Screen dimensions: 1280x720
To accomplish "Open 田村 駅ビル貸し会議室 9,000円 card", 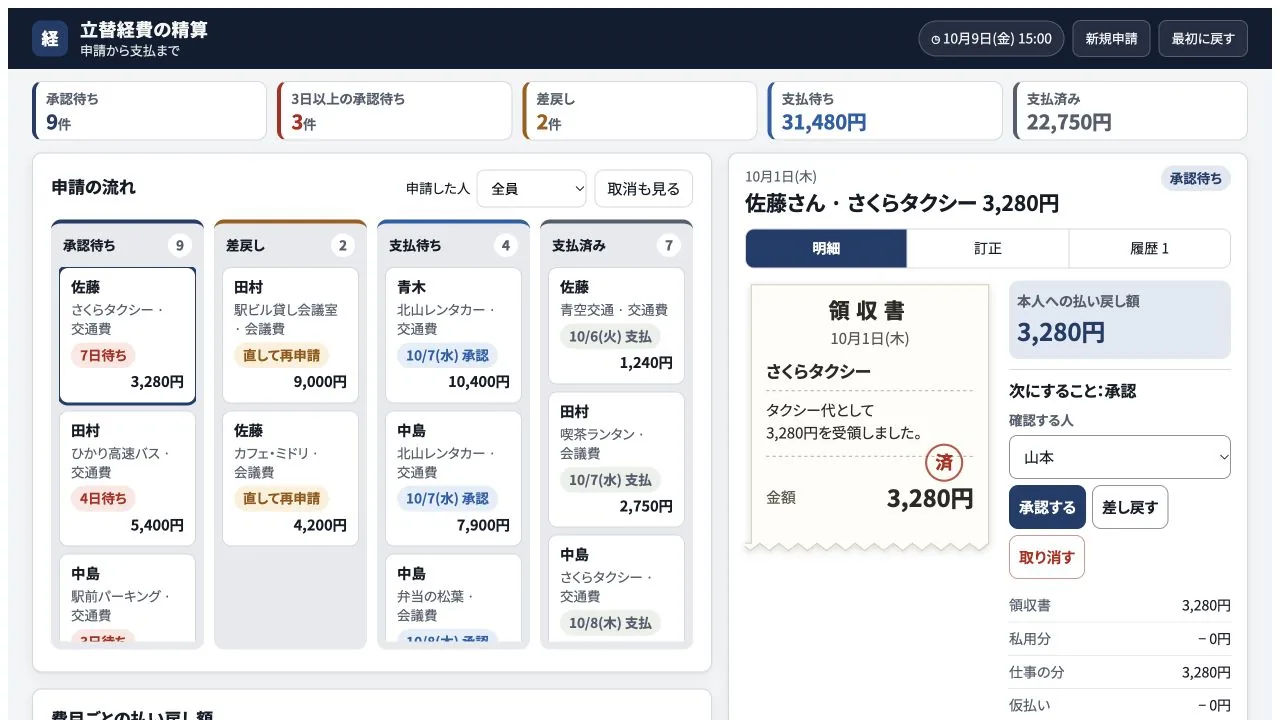I will click(x=290, y=335).
